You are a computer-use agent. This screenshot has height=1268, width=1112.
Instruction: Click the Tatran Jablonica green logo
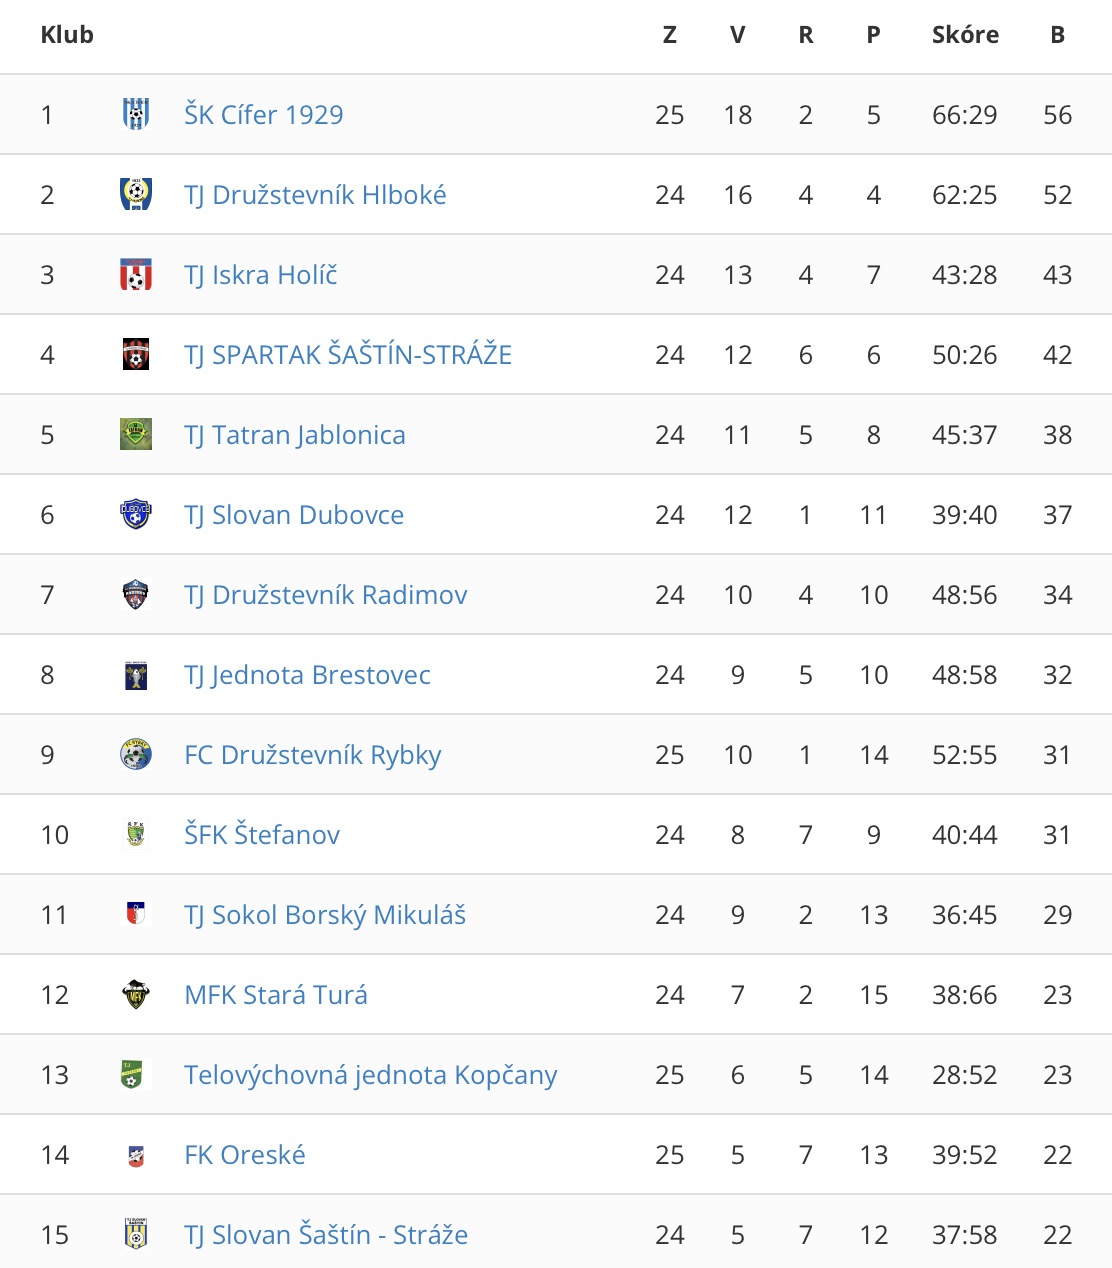(x=136, y=434)
